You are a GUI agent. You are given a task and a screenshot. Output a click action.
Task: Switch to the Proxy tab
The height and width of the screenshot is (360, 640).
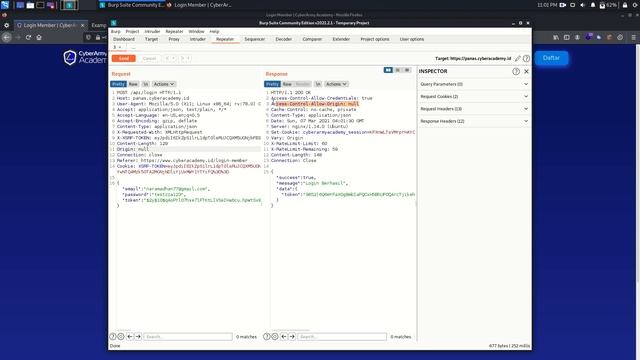(x=174, y=39)
